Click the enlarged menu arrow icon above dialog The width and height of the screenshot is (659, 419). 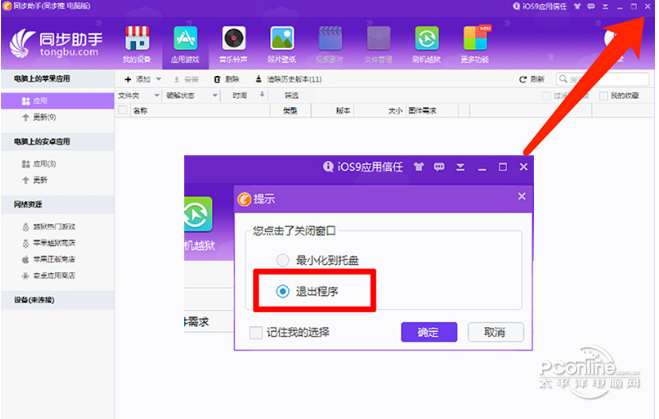pos(461,167)
